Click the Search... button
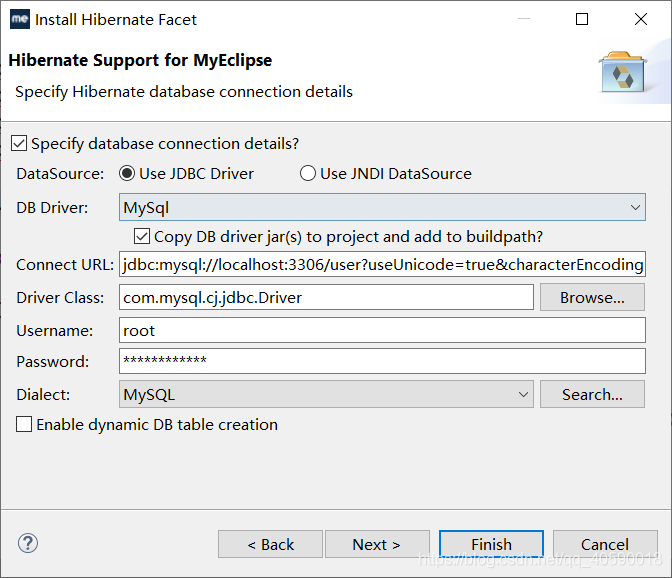The image size is (672, 578). click(592, 394)
